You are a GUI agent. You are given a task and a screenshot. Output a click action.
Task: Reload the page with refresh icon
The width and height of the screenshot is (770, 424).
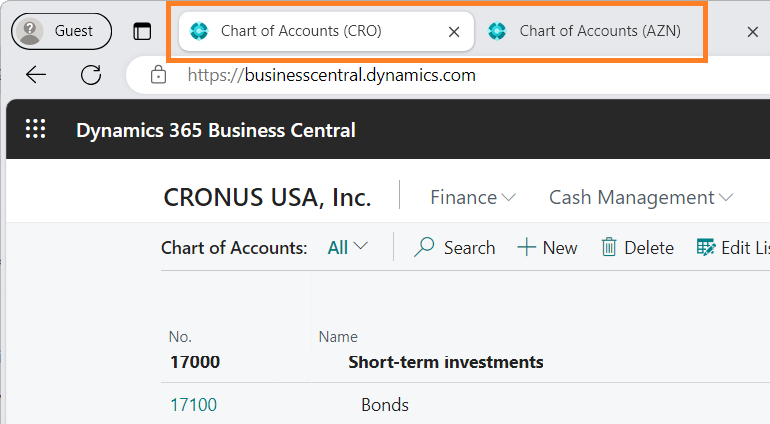click(x=91, y=75)
